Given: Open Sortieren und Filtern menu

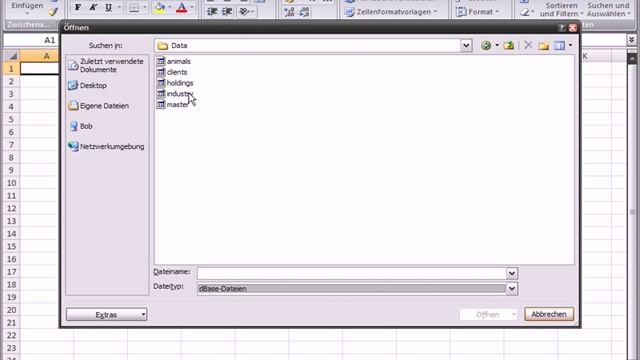Looking at the screenshot, I should pos(561,9).
